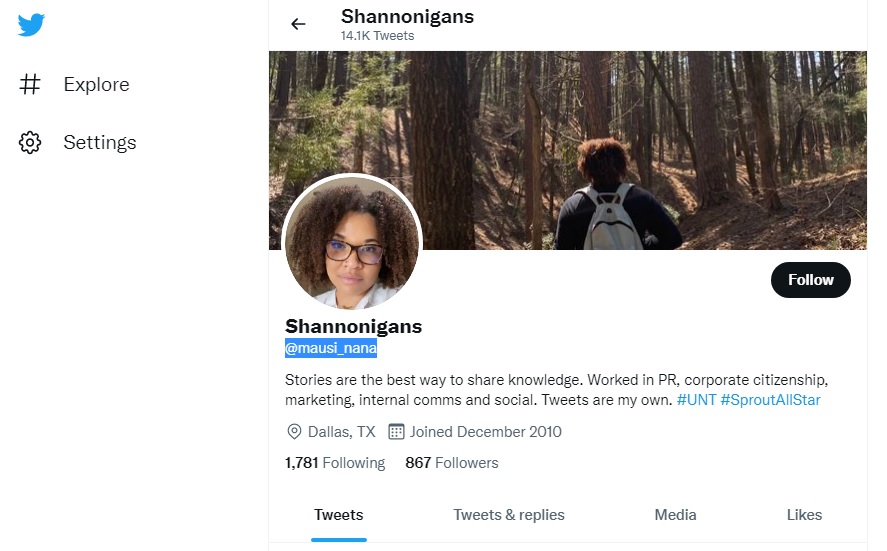887x551 pixels.
Task: Open the forest header banner image
Action: point(567,150)
